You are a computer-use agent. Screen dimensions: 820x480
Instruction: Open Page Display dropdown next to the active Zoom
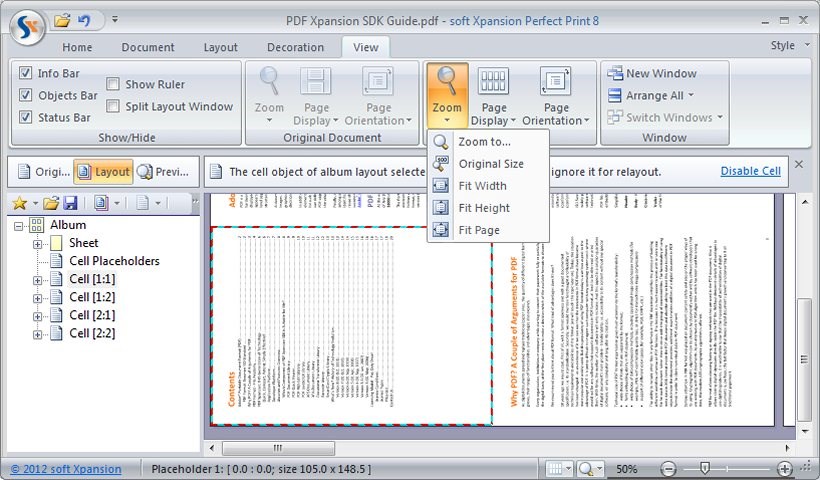pos(493,95)
